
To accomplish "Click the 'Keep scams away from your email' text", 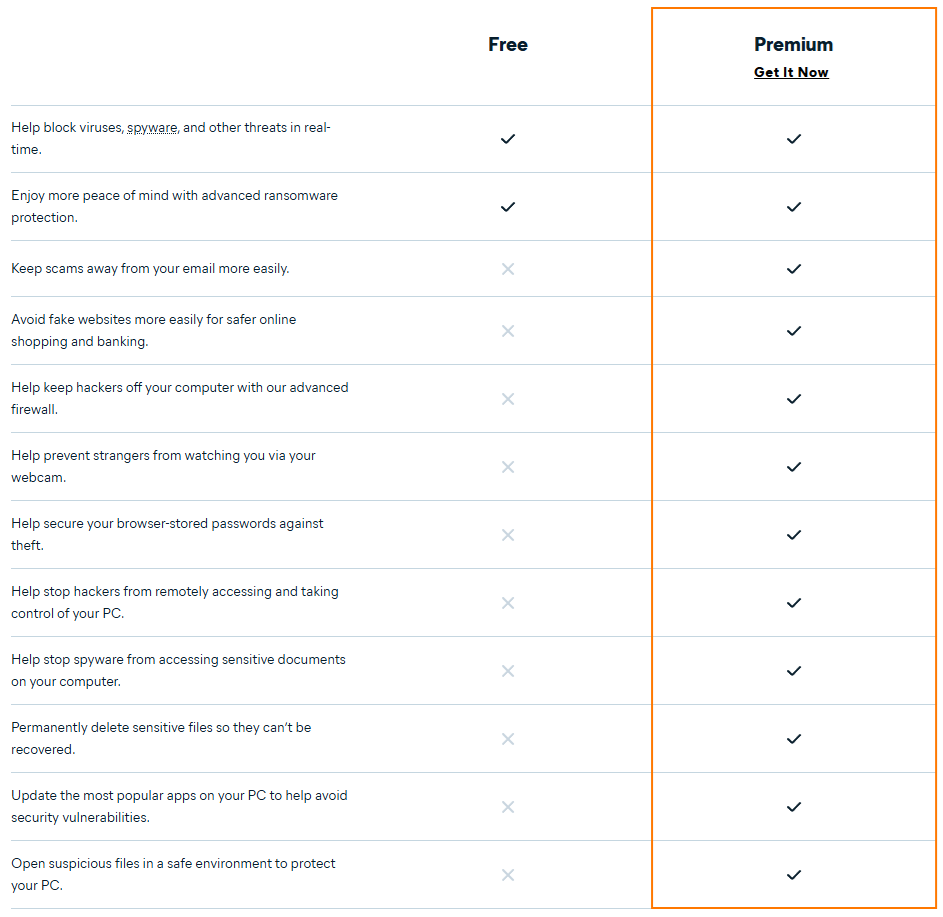I will (x=150, y=269).
